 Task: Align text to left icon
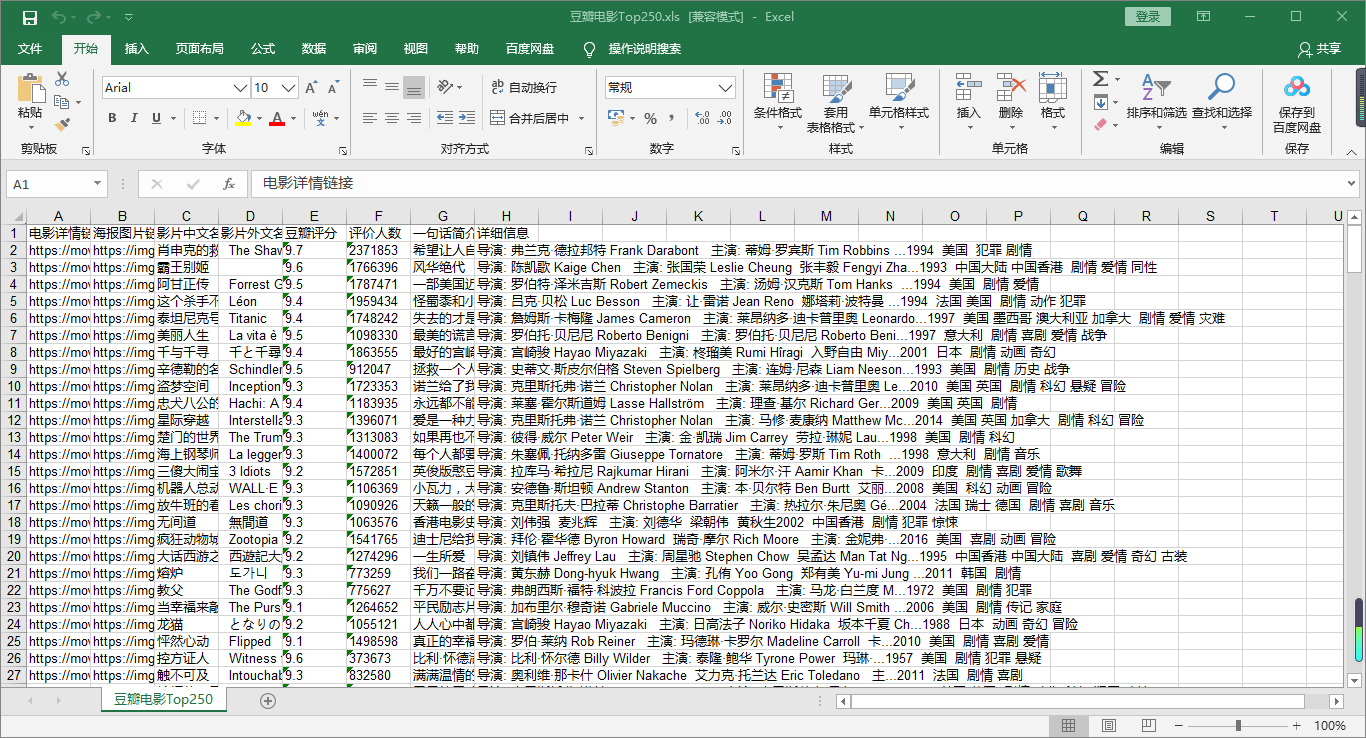370,118
